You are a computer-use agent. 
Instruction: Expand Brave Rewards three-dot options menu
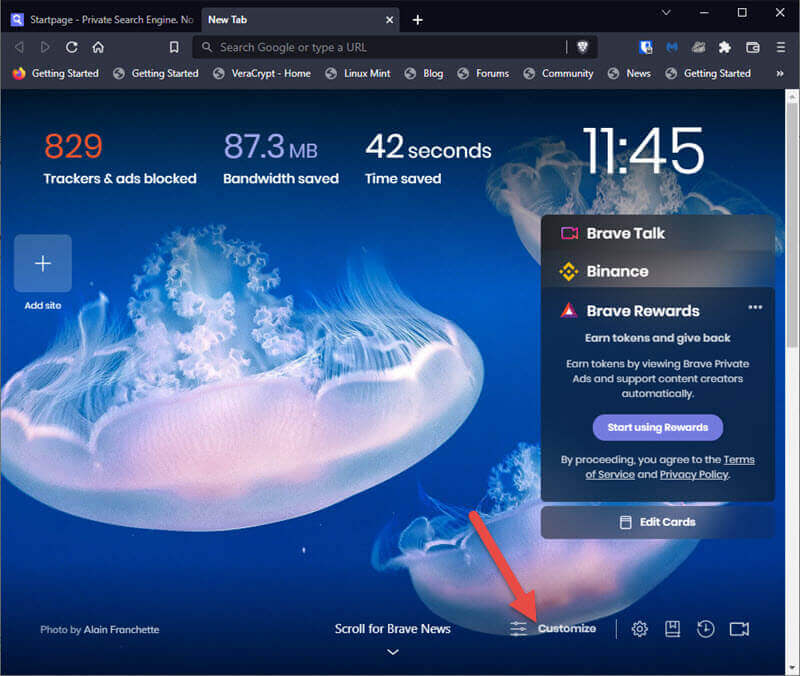755,308
